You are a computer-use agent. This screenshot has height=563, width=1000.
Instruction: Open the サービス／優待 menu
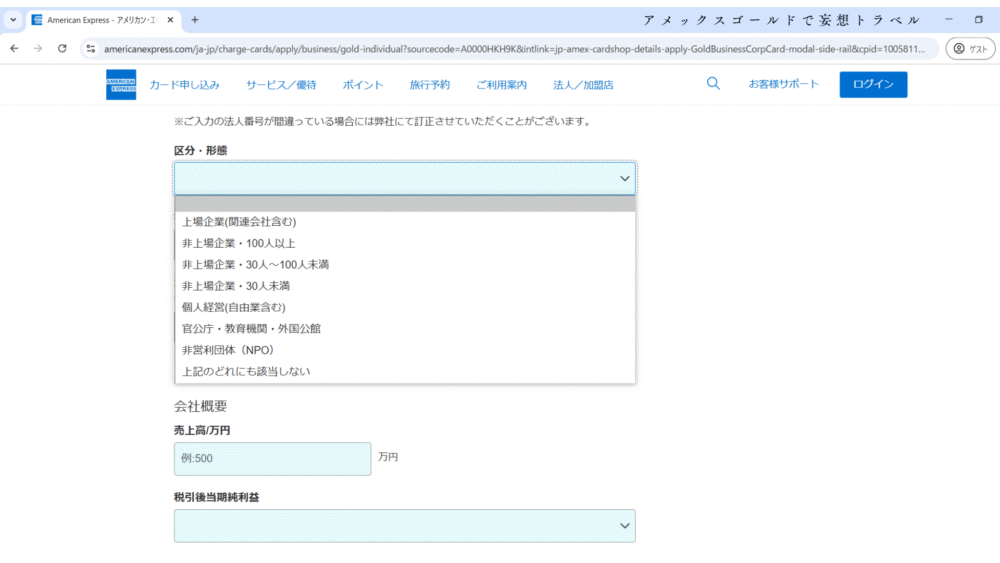(281, 85)
